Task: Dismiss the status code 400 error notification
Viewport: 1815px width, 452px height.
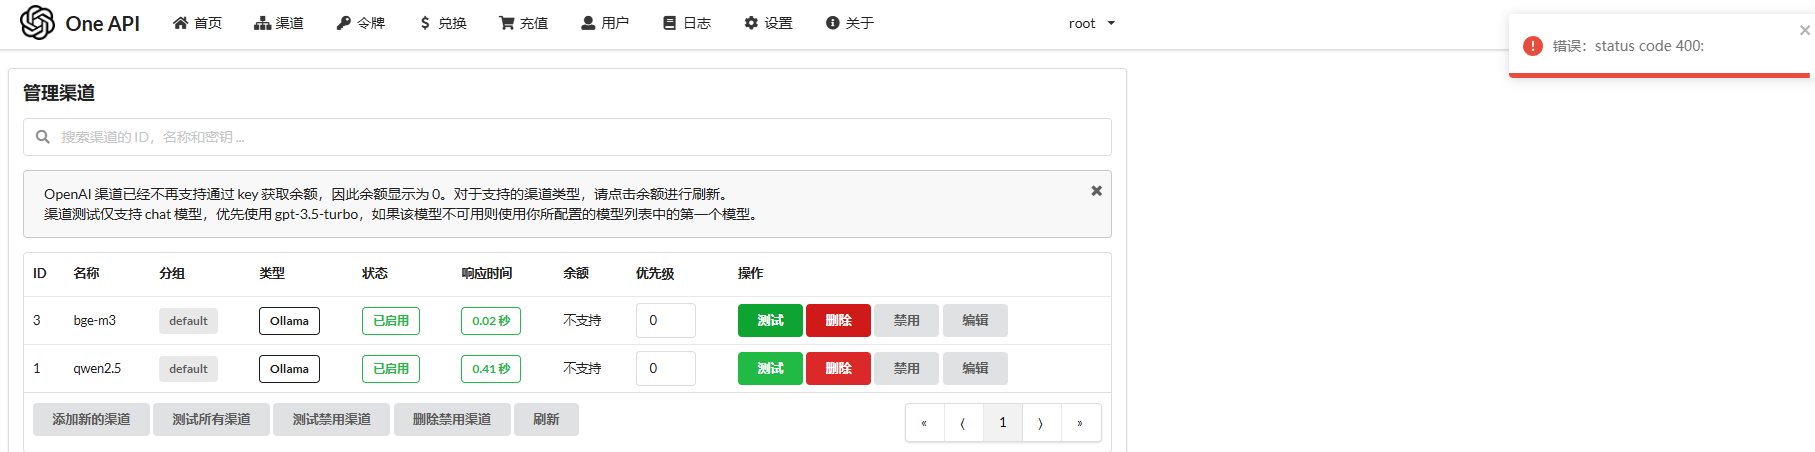Action: point(1804,31)
